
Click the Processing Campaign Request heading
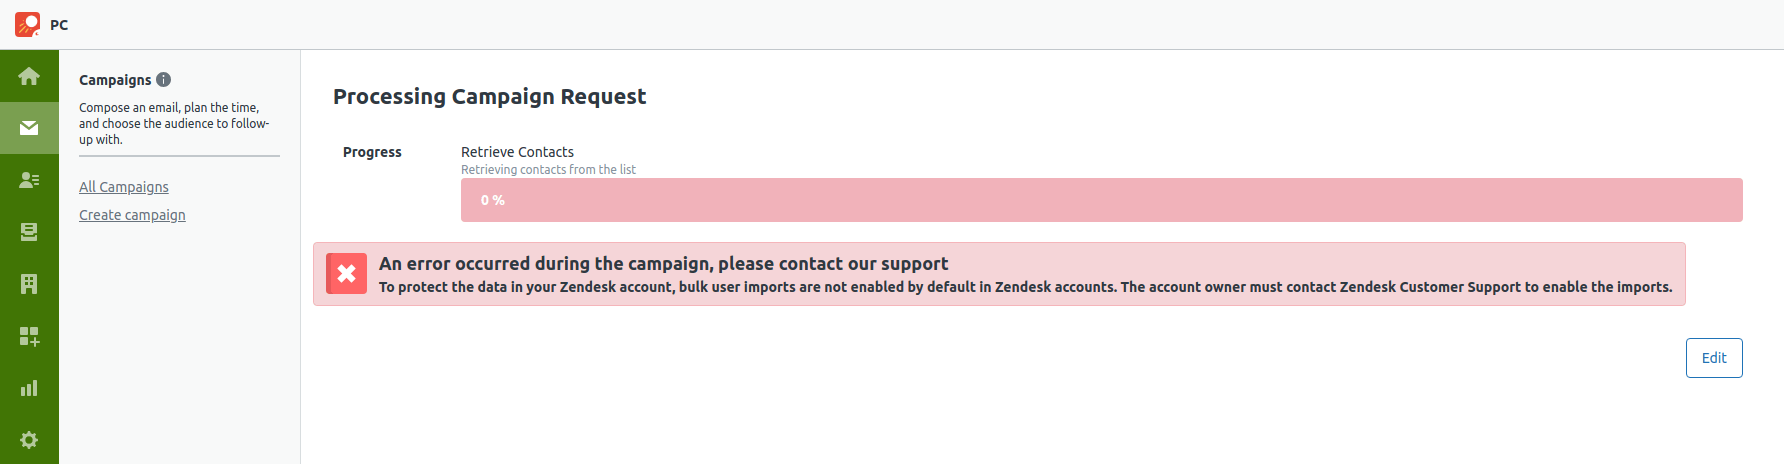point(489,97)
